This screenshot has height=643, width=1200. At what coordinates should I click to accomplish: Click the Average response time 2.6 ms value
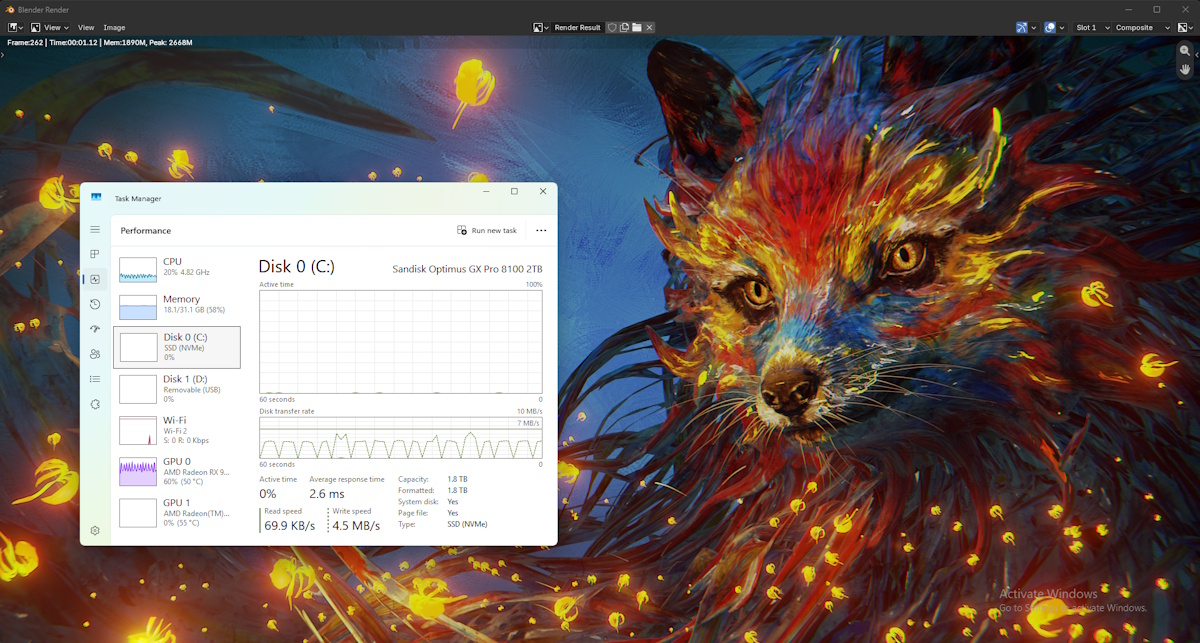pos(327,494)
